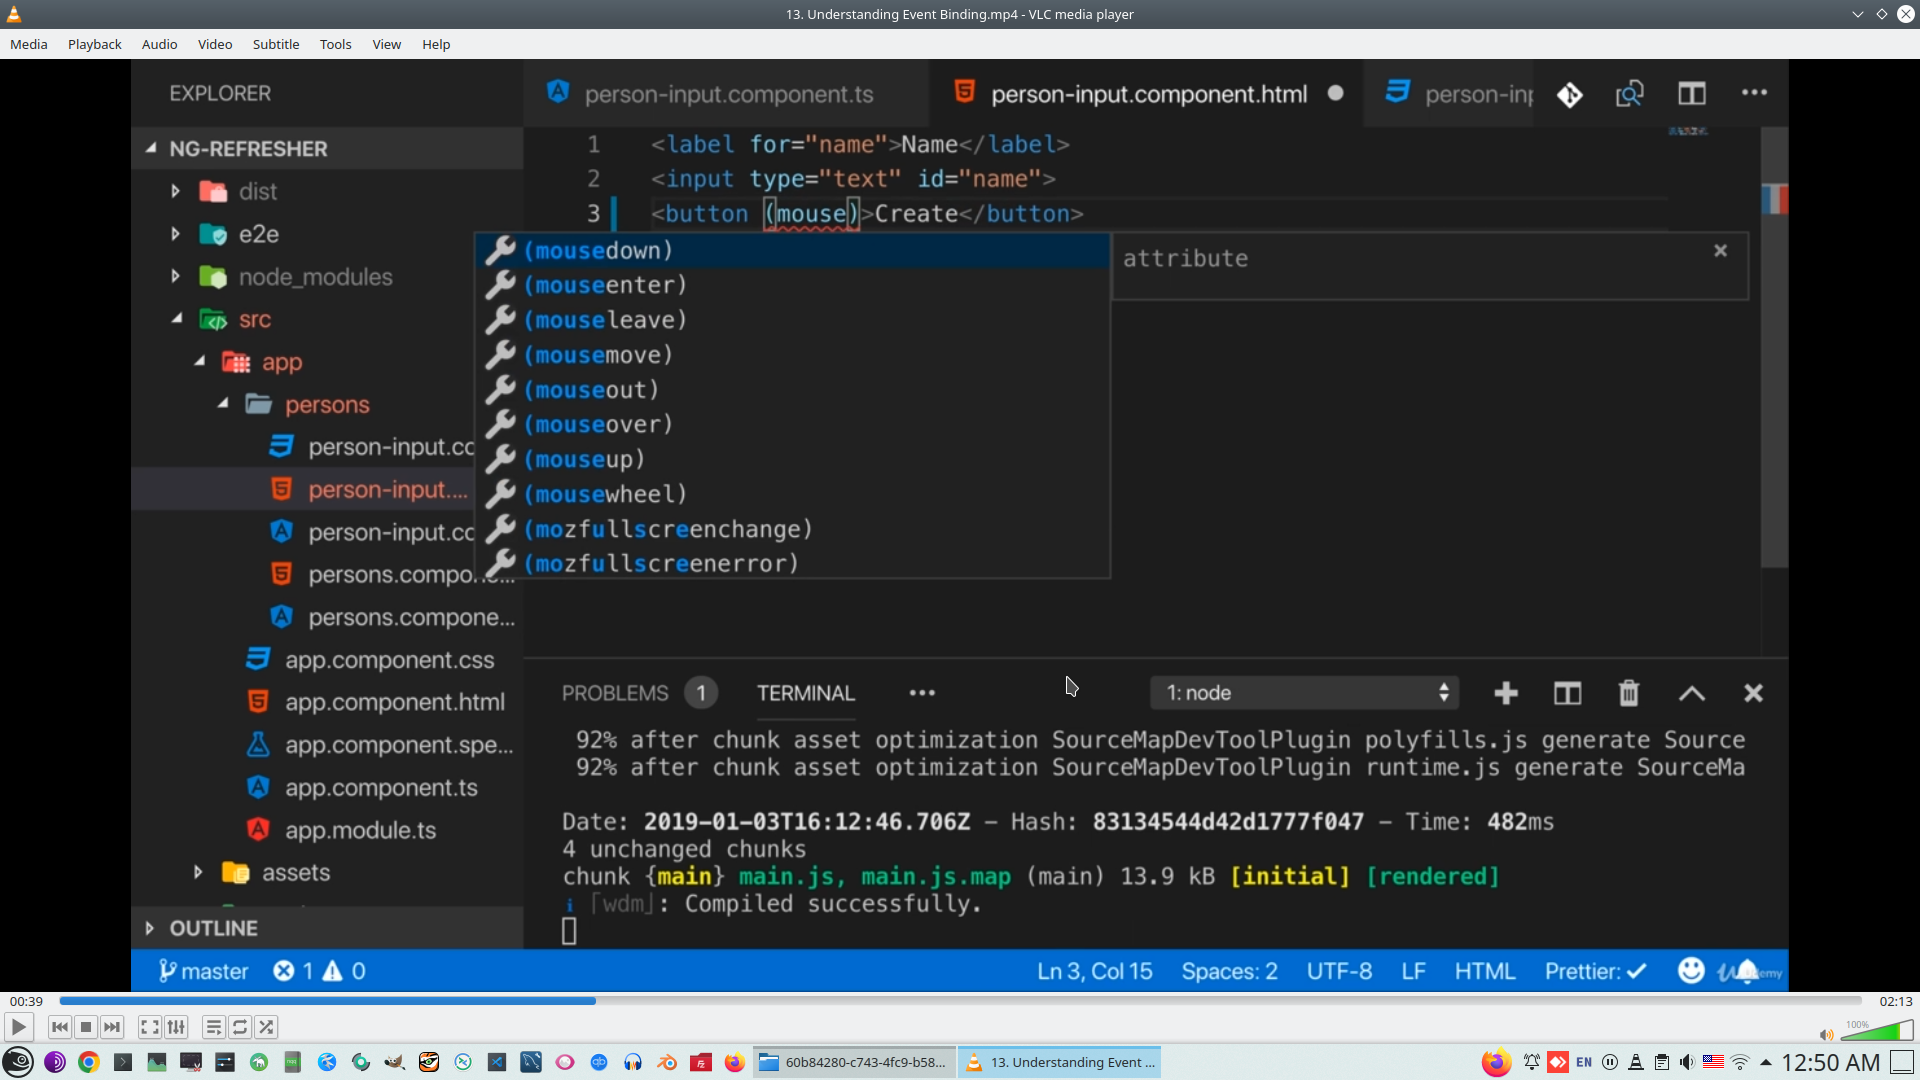Open Chrome from the taskbar
Viewport: 1920px width, 1080px height.
(89, 1062)
